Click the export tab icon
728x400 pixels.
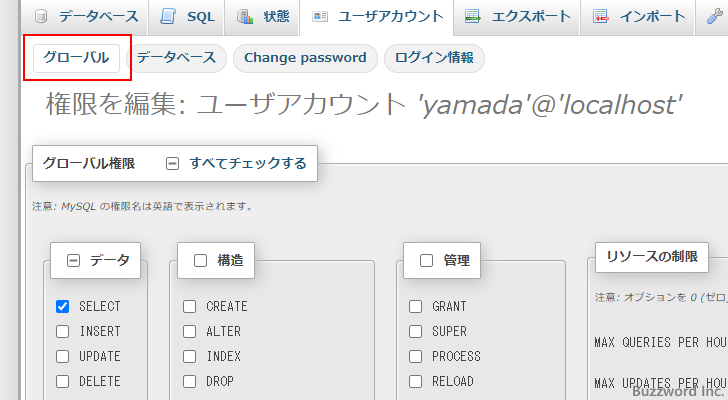[x=473, y=17]
